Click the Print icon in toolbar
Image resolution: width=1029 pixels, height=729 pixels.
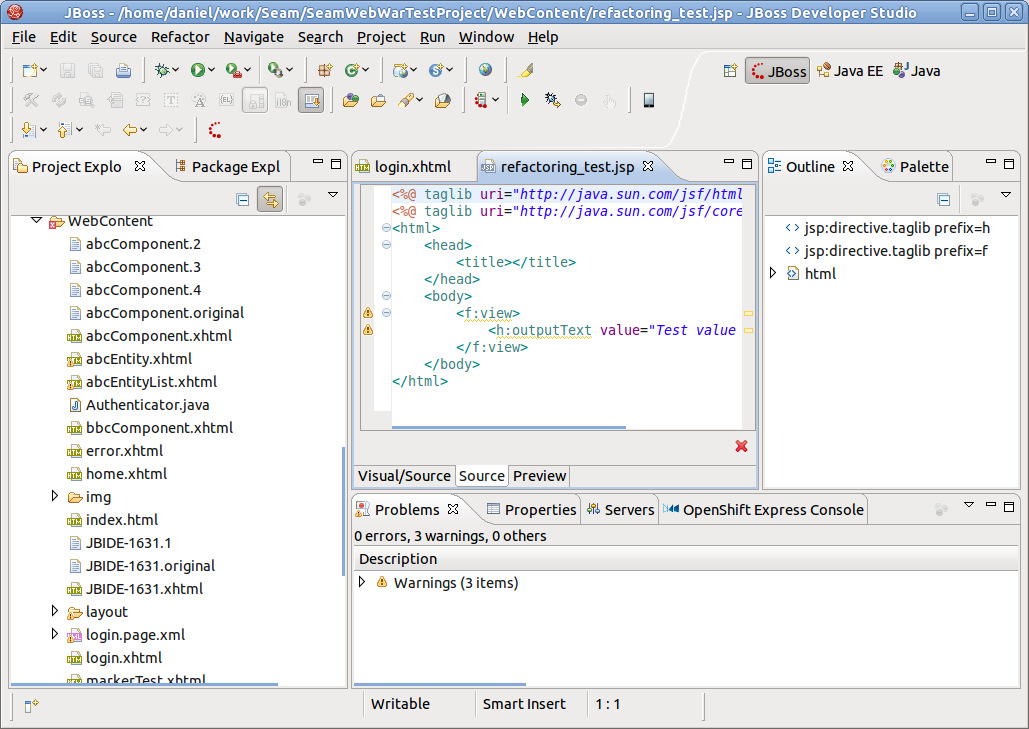click(123, 70)
